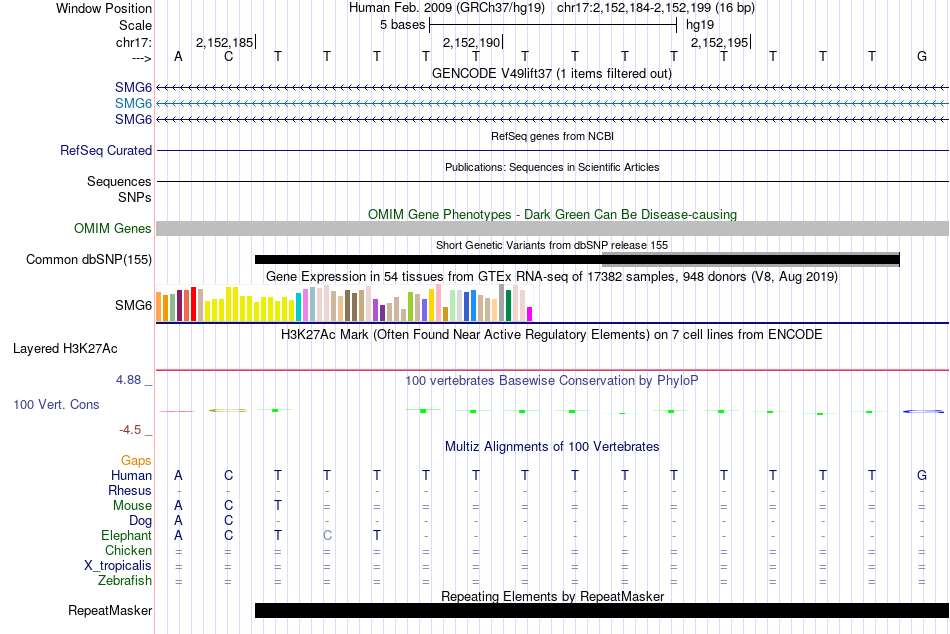Viewport: 950px width, 634px height.
Task: Click the dark green bar in GTEx chart
Action: (508, 305)
